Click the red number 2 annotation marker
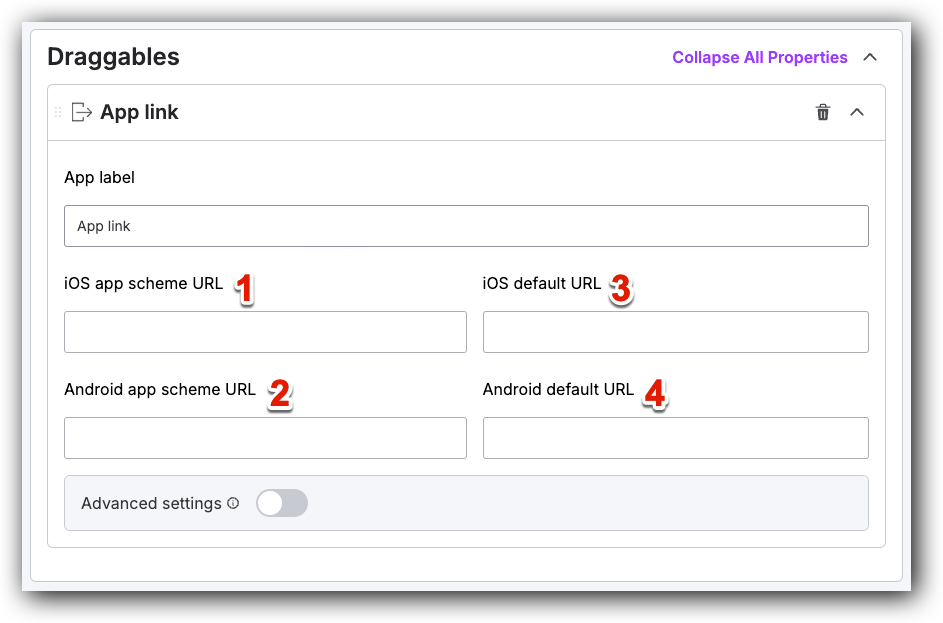 point(279,395)
